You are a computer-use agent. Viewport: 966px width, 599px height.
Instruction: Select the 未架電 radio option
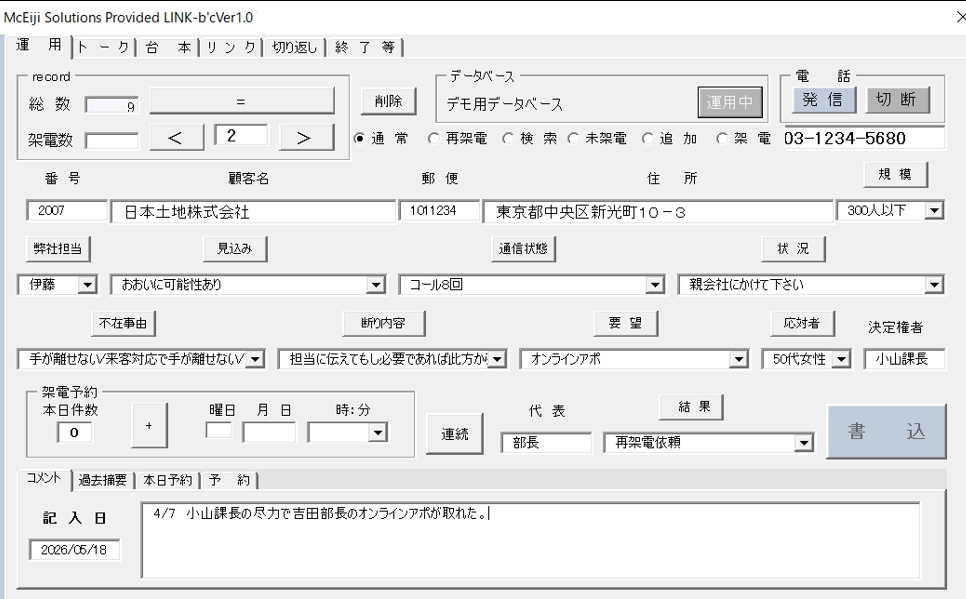[x=573, y=138]
